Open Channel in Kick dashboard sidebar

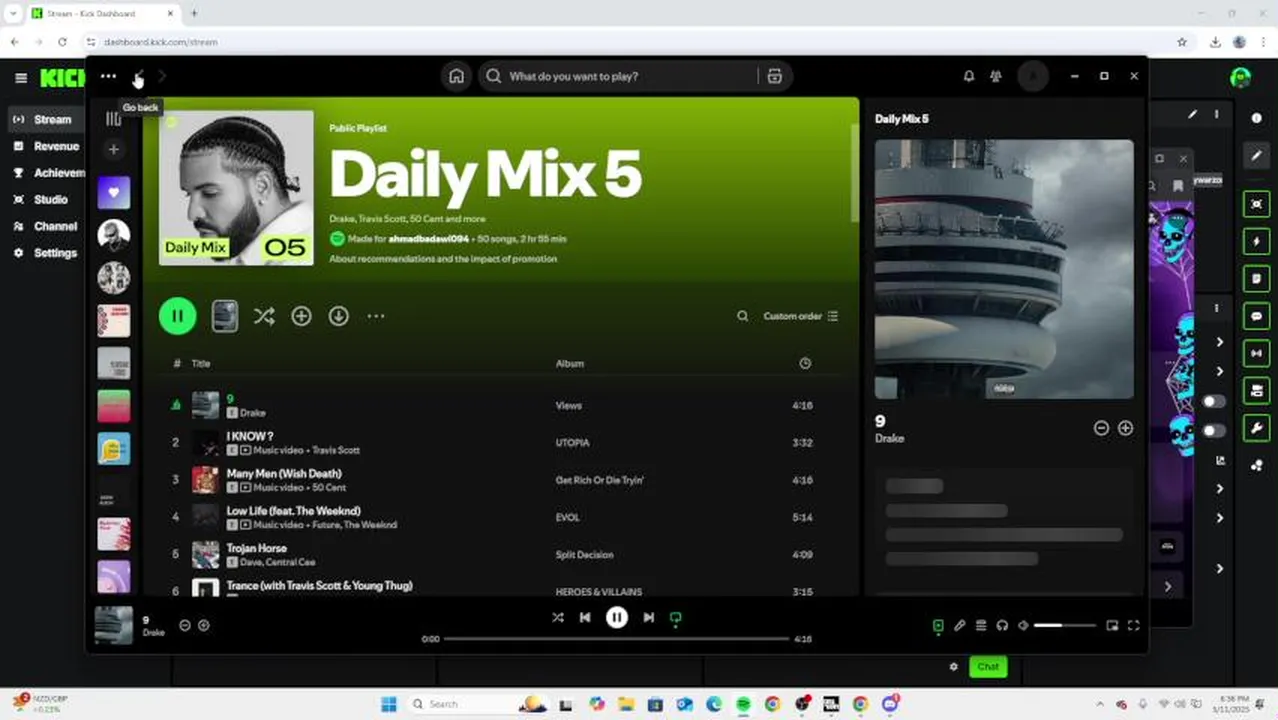pyautogui.click(x=45, y=226)
